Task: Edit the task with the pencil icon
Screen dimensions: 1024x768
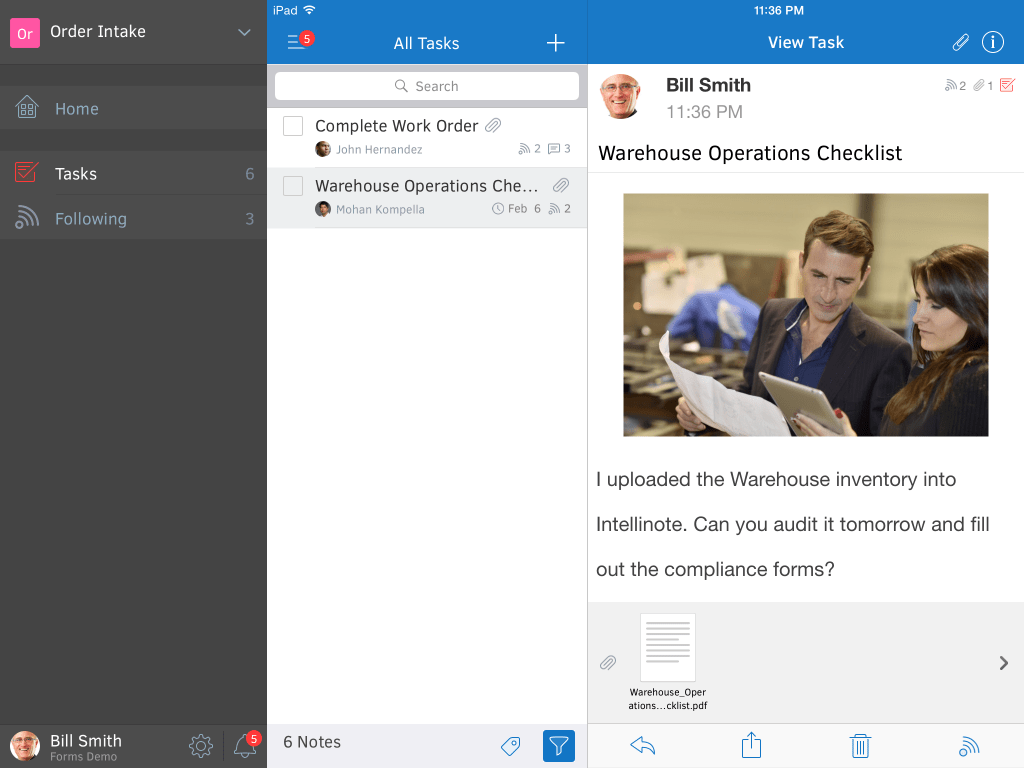Action: pyautogui.click(x=960, y=42)
